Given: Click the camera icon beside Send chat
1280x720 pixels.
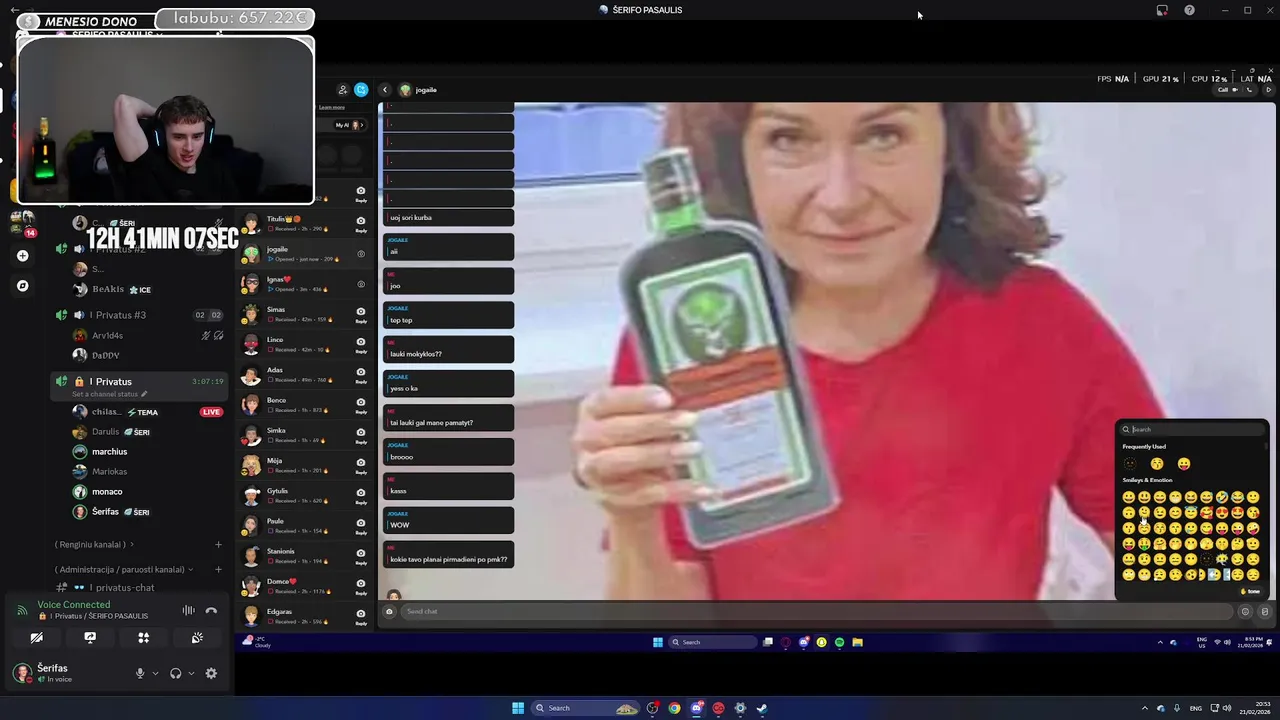Looking at the screenshot, I should click(390, 611).
